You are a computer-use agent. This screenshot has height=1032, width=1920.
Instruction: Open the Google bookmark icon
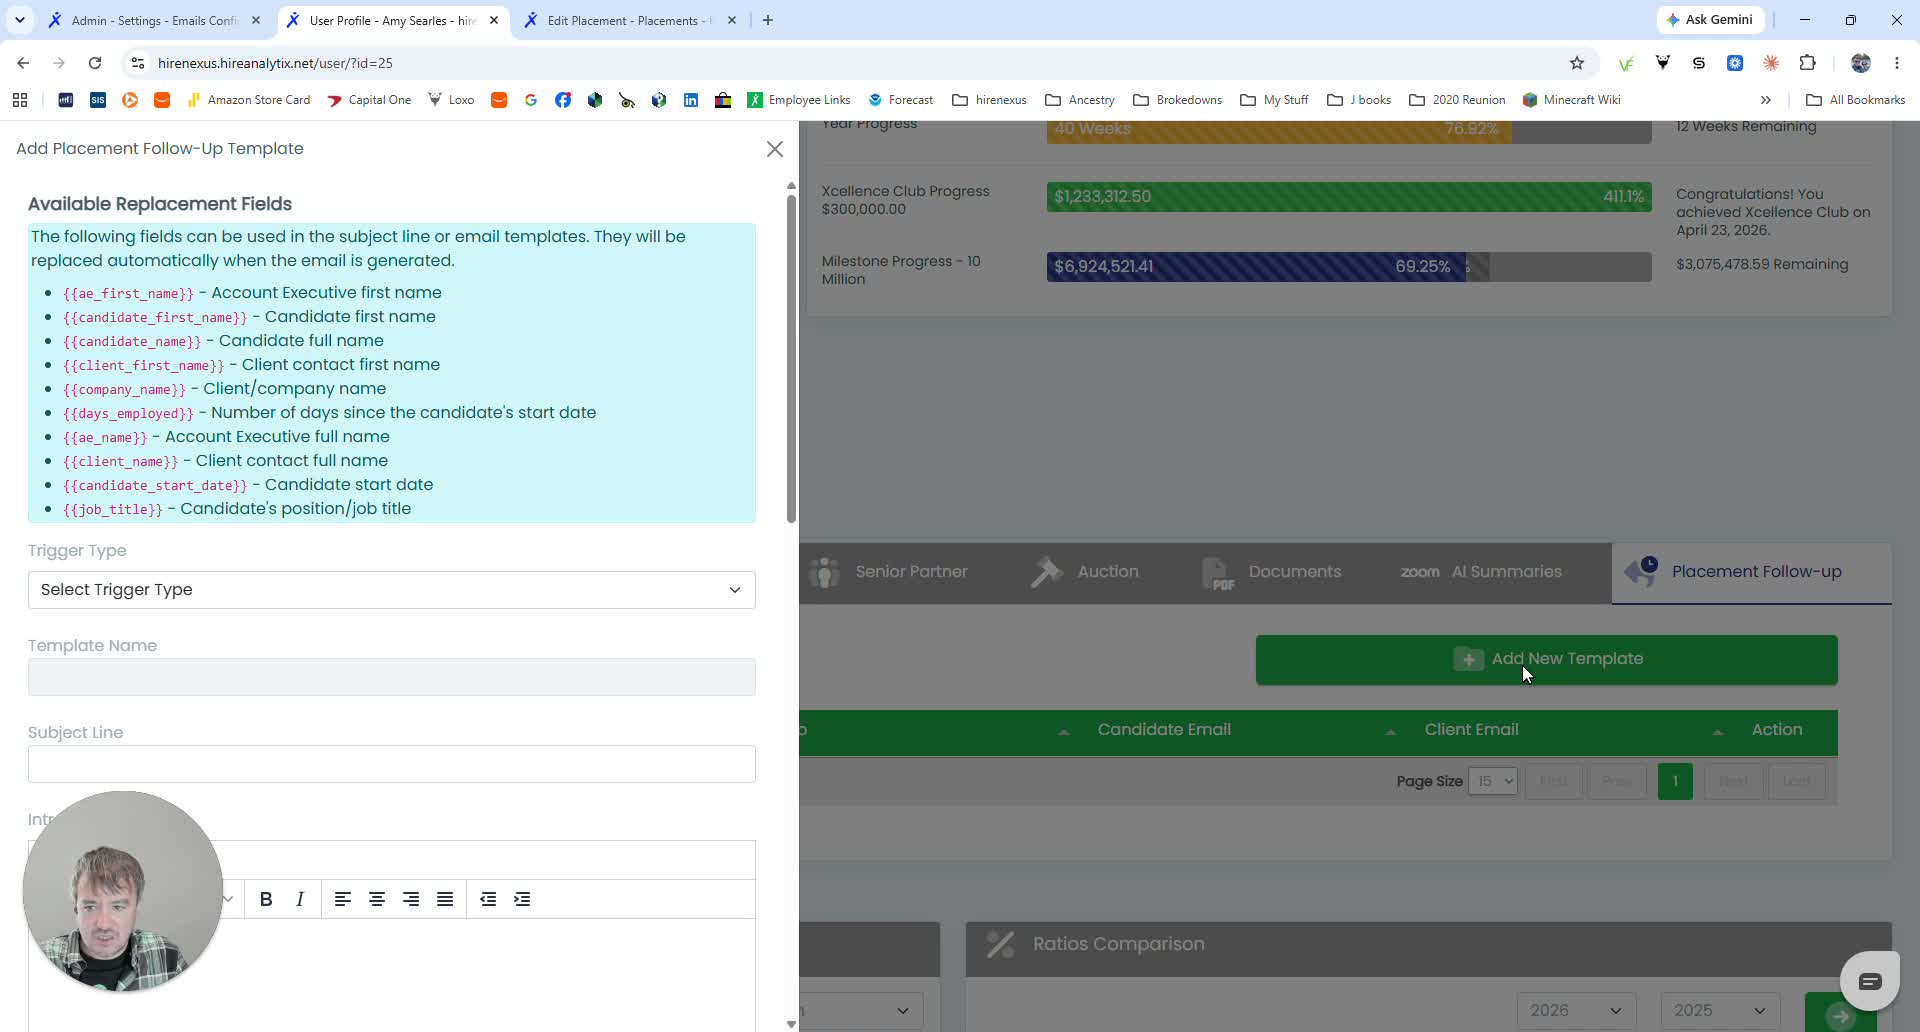click(x=531, y=100)
